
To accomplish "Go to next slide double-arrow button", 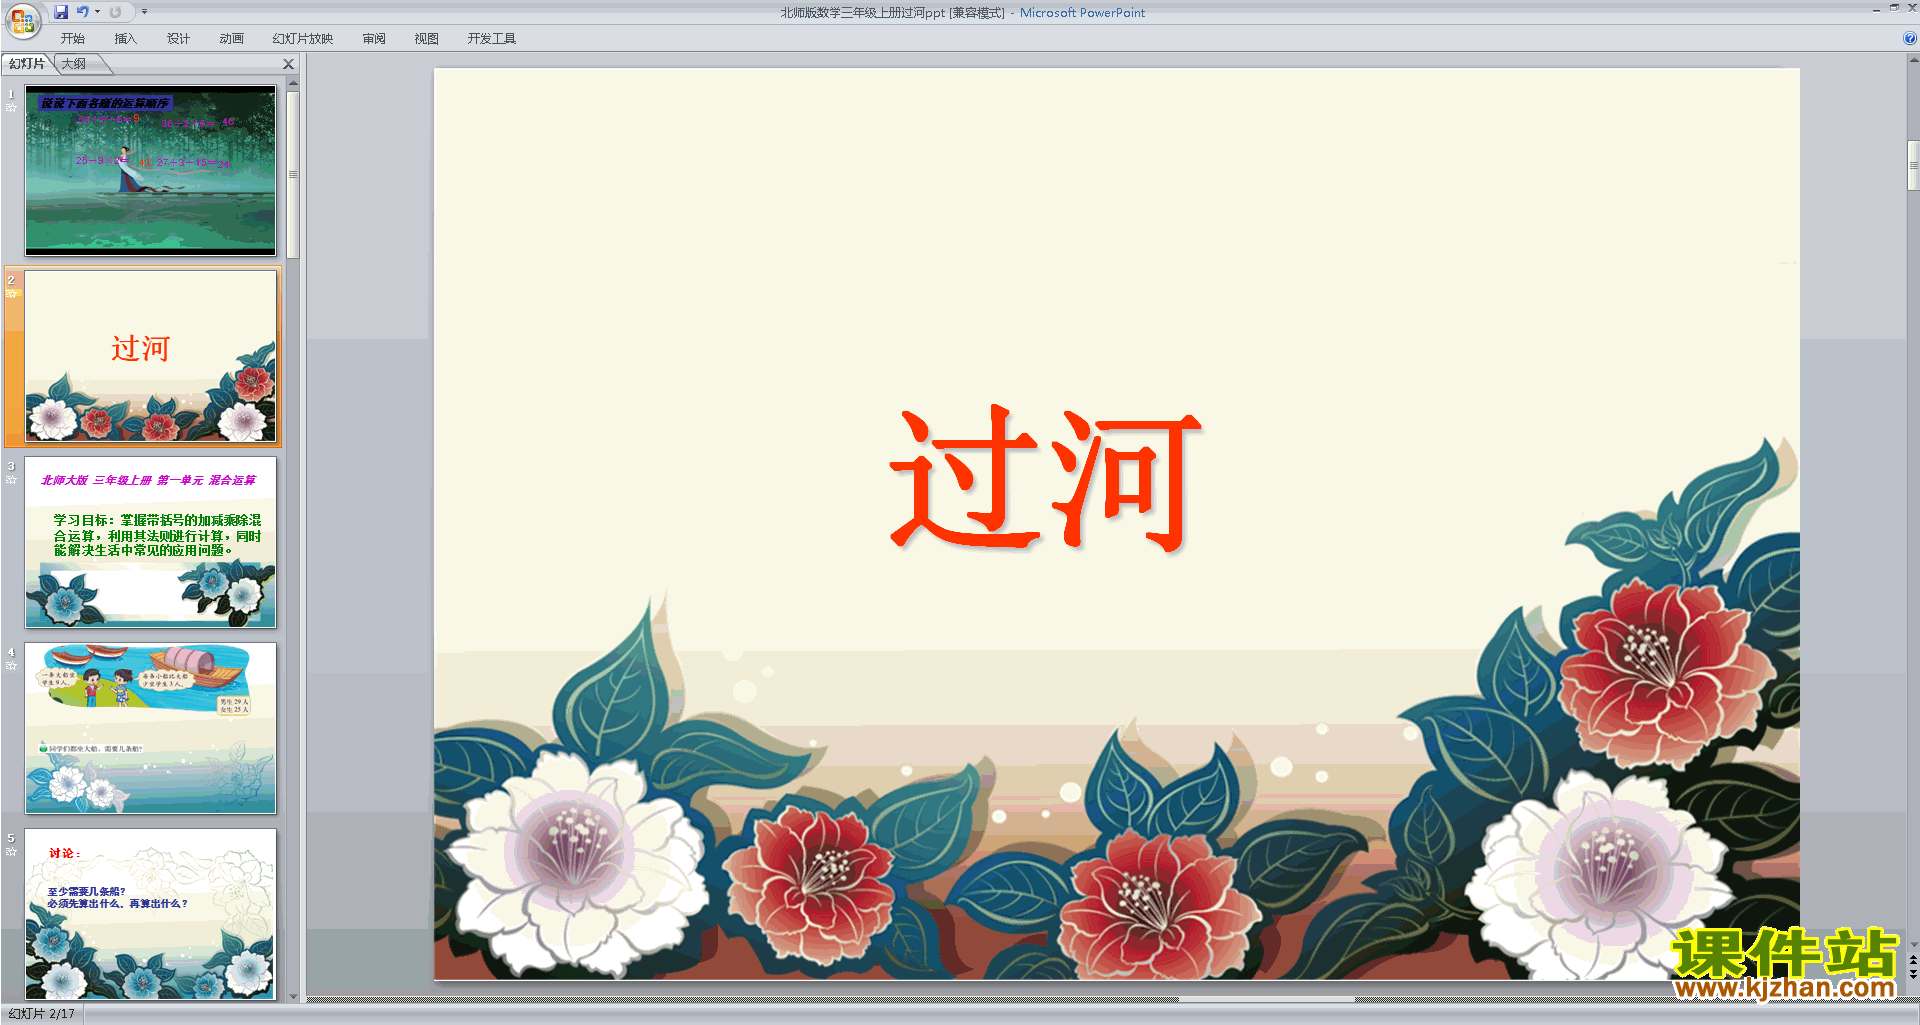I will point(1913,974).
